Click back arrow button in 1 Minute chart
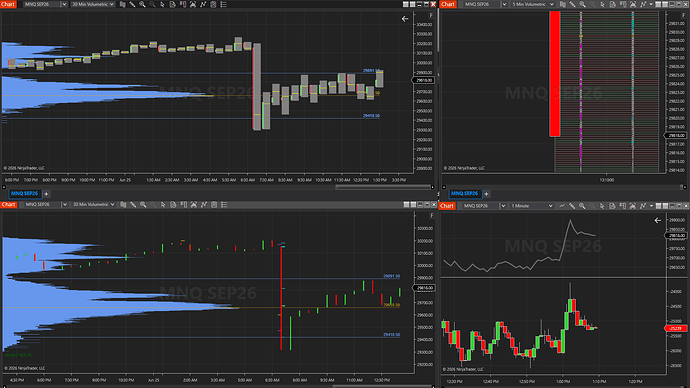690x388 pixels. coord(657,220)
